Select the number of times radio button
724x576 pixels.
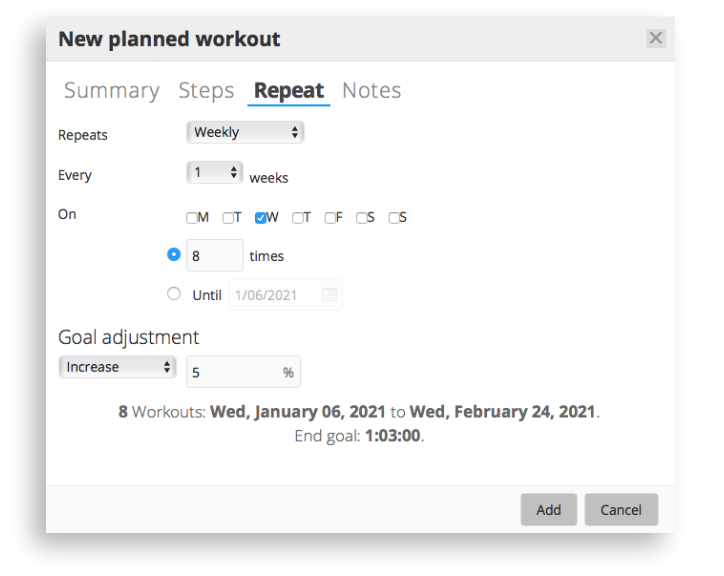pos(174,255)
